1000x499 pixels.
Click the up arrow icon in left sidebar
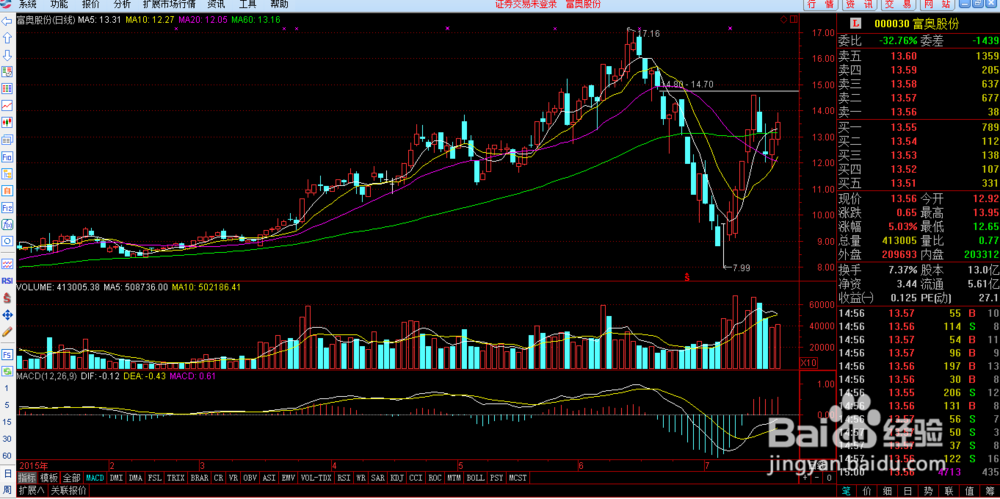[7, 38]
